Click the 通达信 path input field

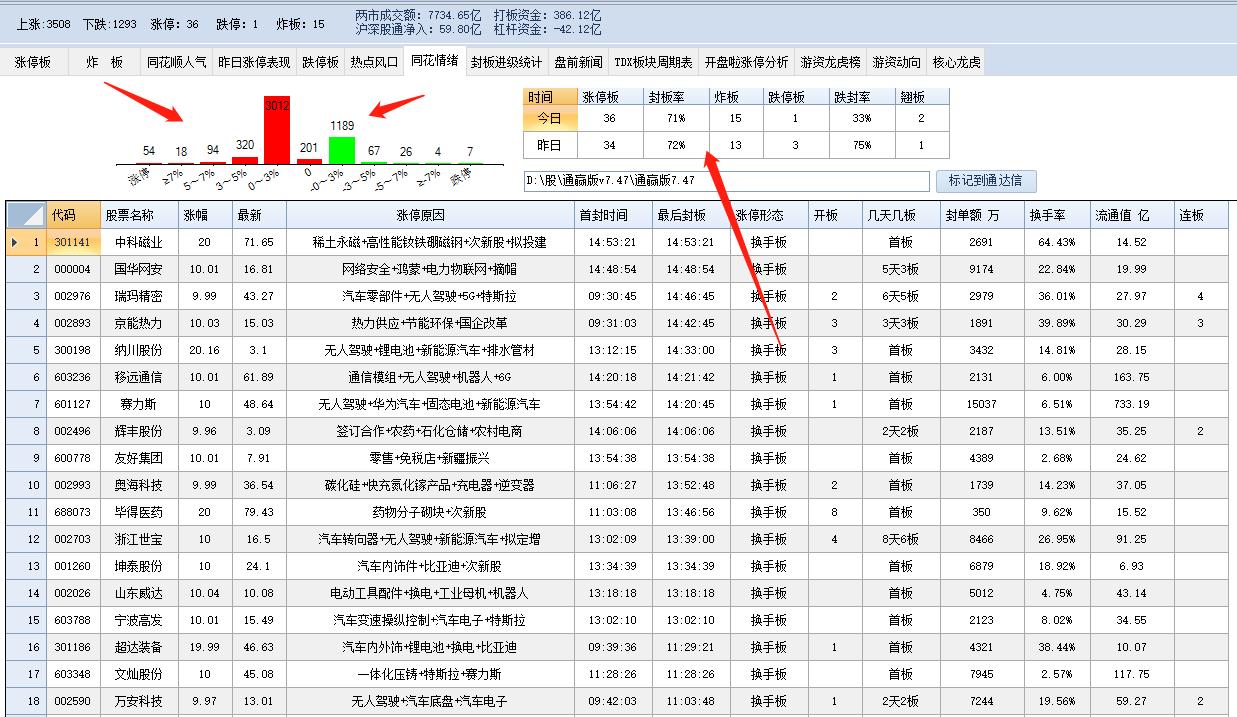(730, 181)
